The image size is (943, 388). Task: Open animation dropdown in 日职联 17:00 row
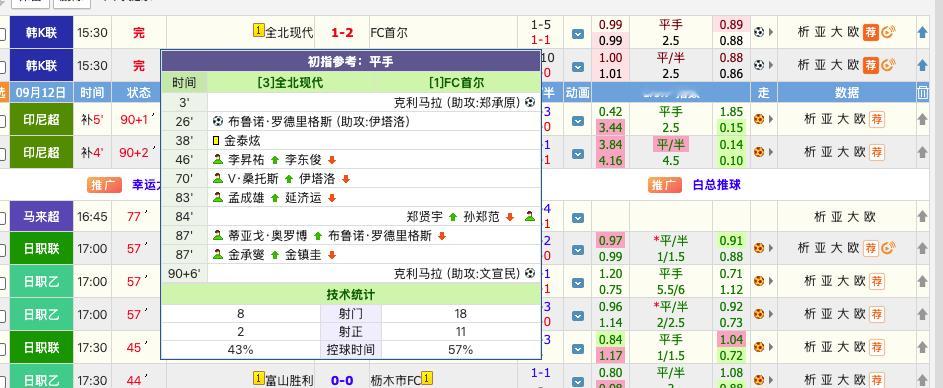coord(578,250)
